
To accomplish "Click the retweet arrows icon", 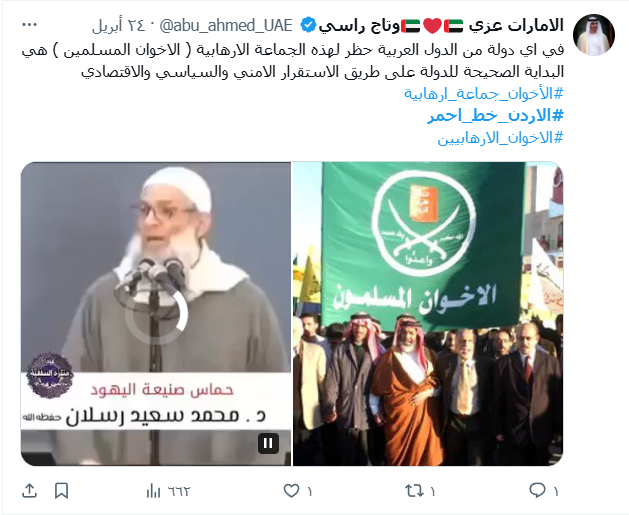I will (414, 490).
